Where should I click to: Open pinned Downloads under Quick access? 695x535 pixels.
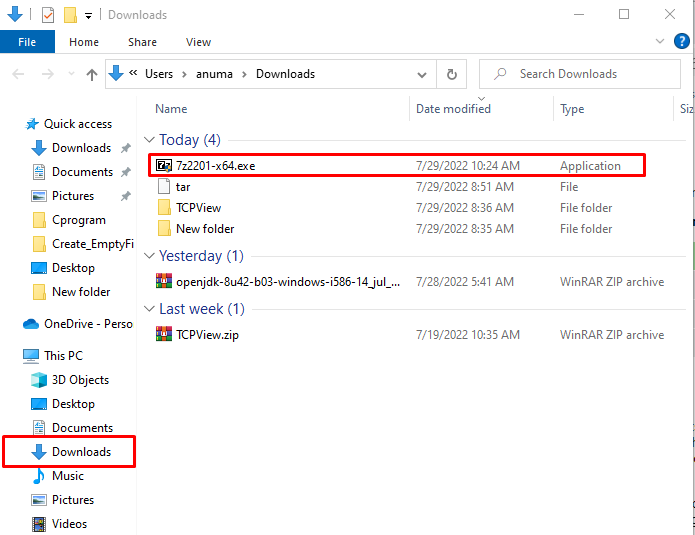[82, 148]
